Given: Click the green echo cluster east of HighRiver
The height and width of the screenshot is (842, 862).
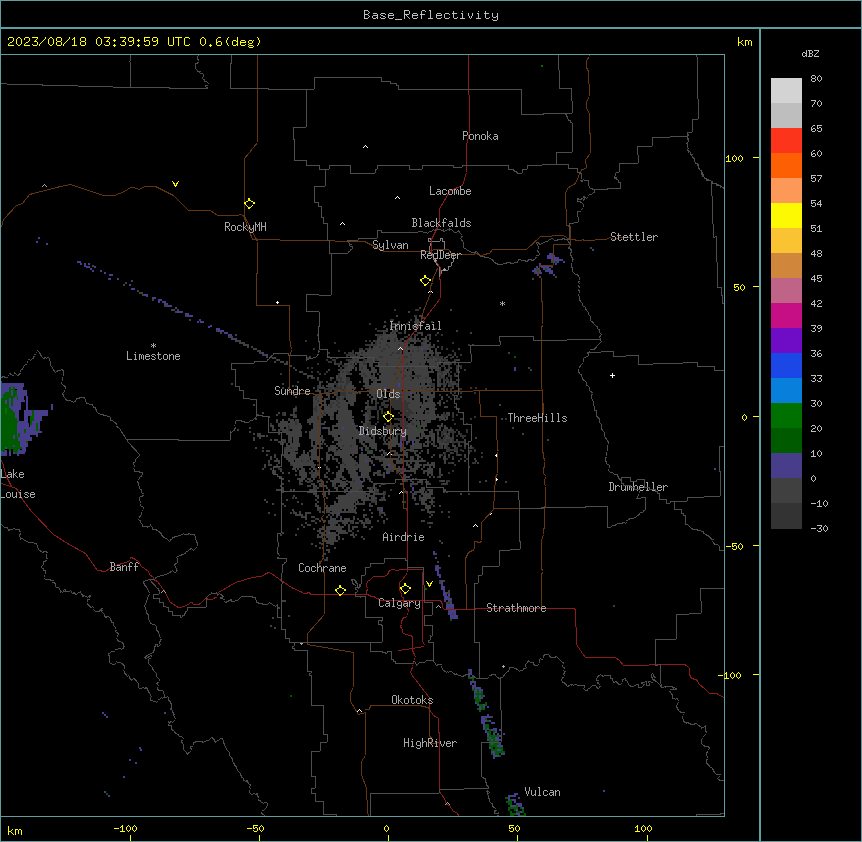Looking at the screenshot, I should (495, 736).
